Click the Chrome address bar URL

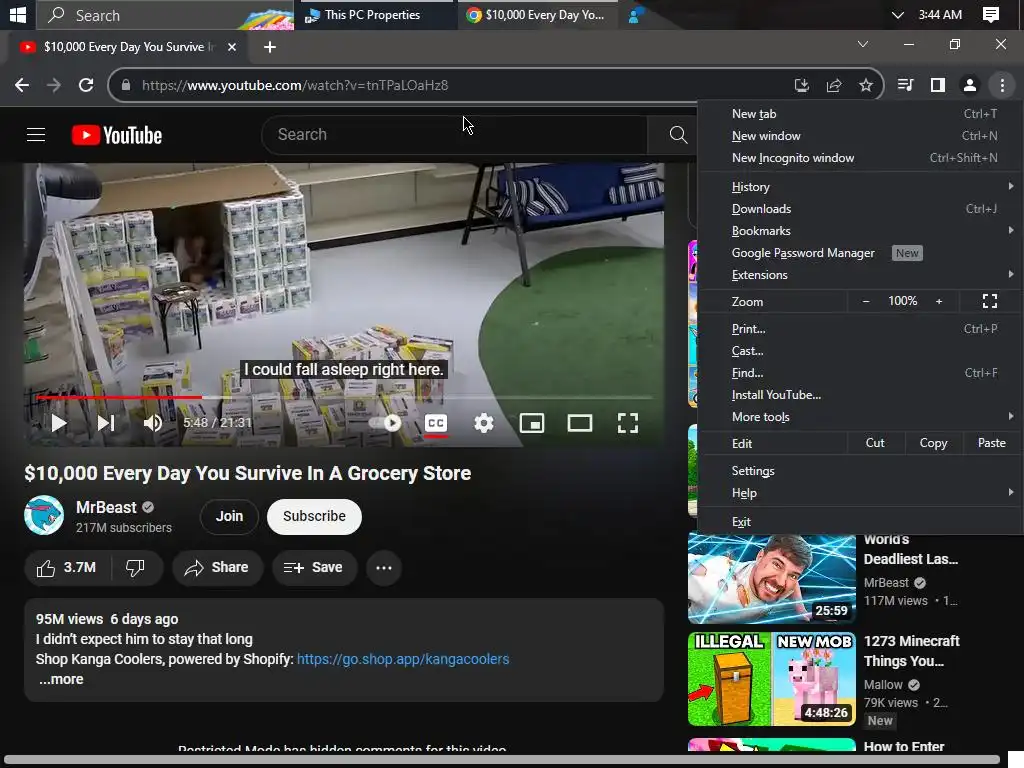coord(295,85)
